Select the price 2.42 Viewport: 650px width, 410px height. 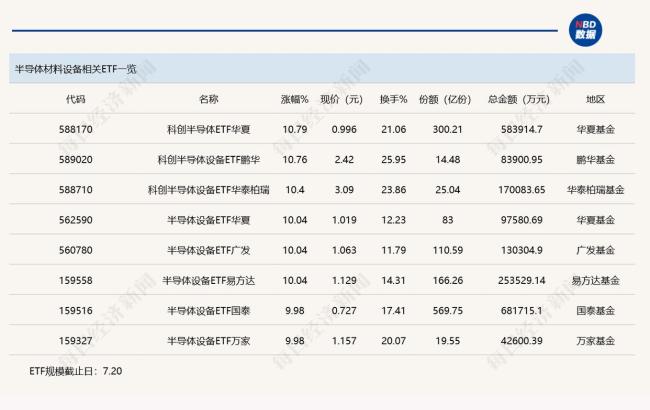pos(344,160)
